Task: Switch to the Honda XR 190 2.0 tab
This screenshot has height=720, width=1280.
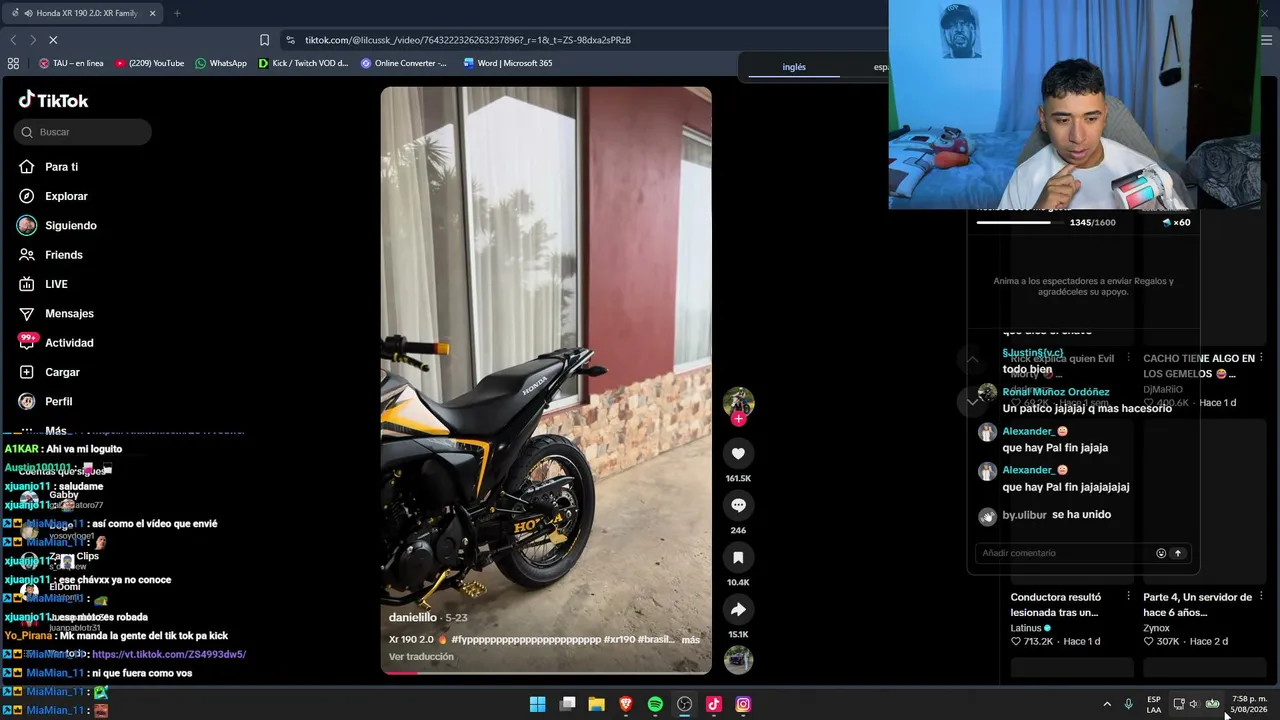Action: [84, 13]
